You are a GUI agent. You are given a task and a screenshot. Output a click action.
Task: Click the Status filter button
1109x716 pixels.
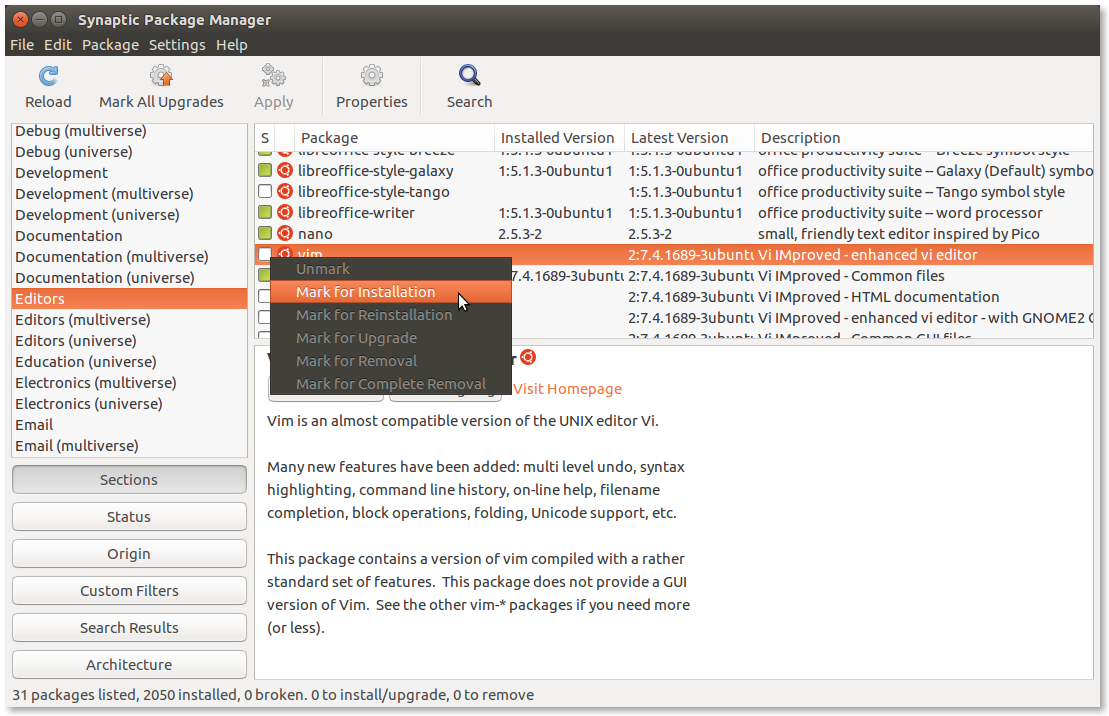coord(129,516)
